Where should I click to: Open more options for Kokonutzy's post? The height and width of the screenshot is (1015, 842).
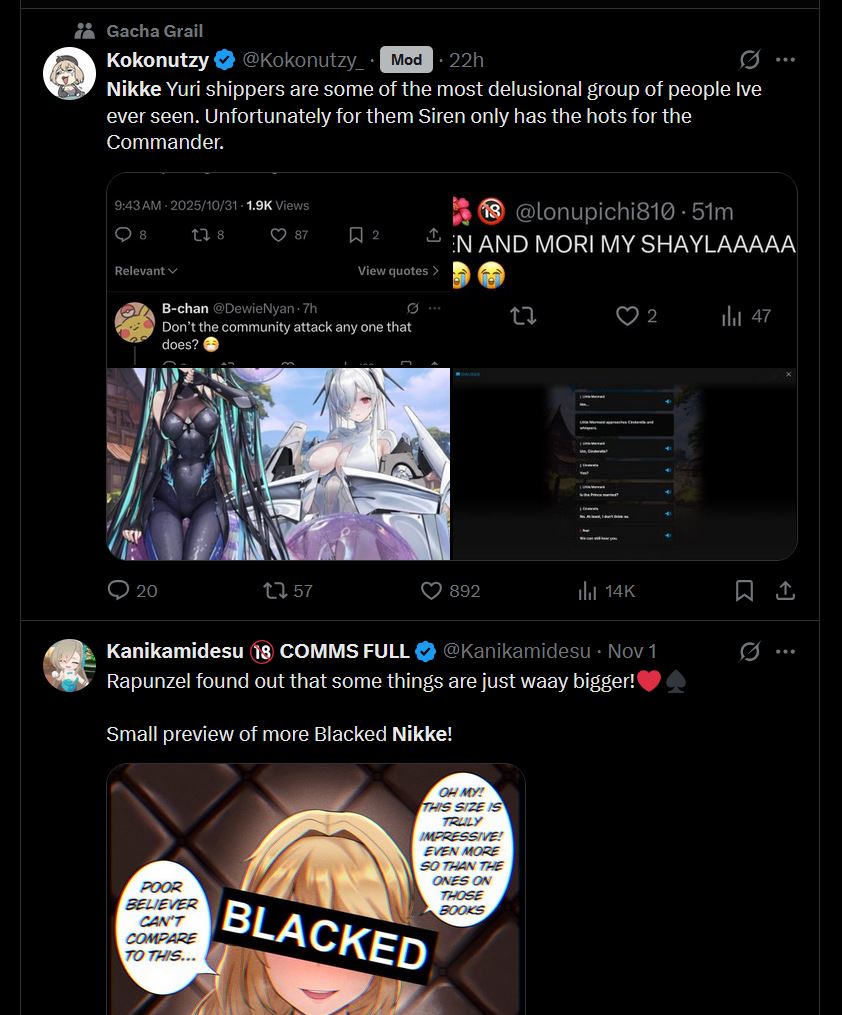[785, 60]
